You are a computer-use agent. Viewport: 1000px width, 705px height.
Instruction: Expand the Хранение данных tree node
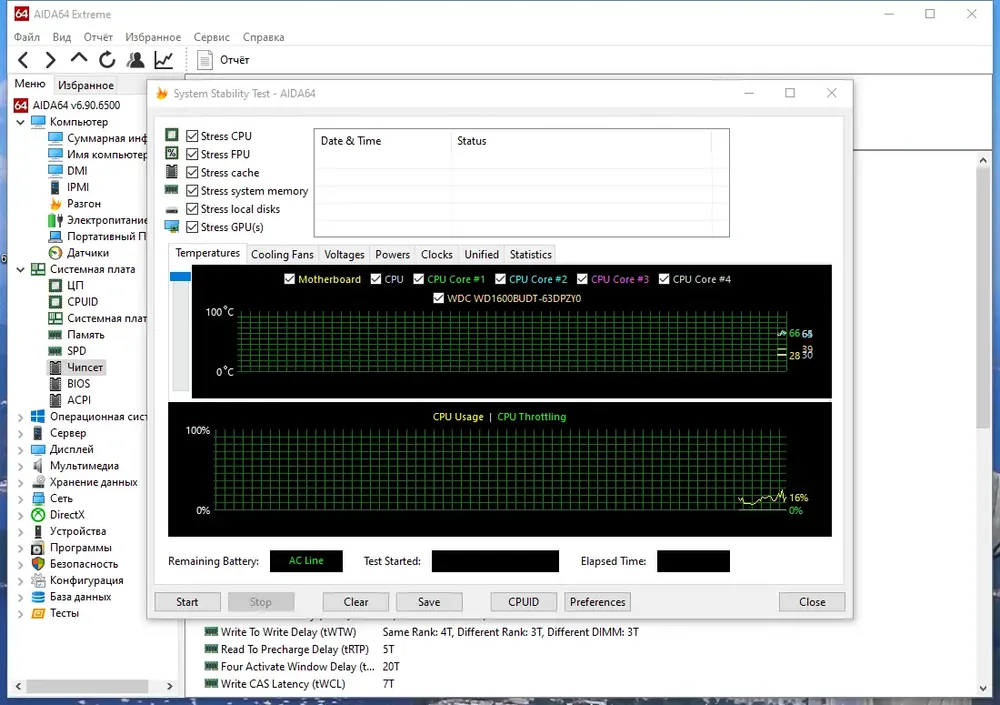point(20,482)
